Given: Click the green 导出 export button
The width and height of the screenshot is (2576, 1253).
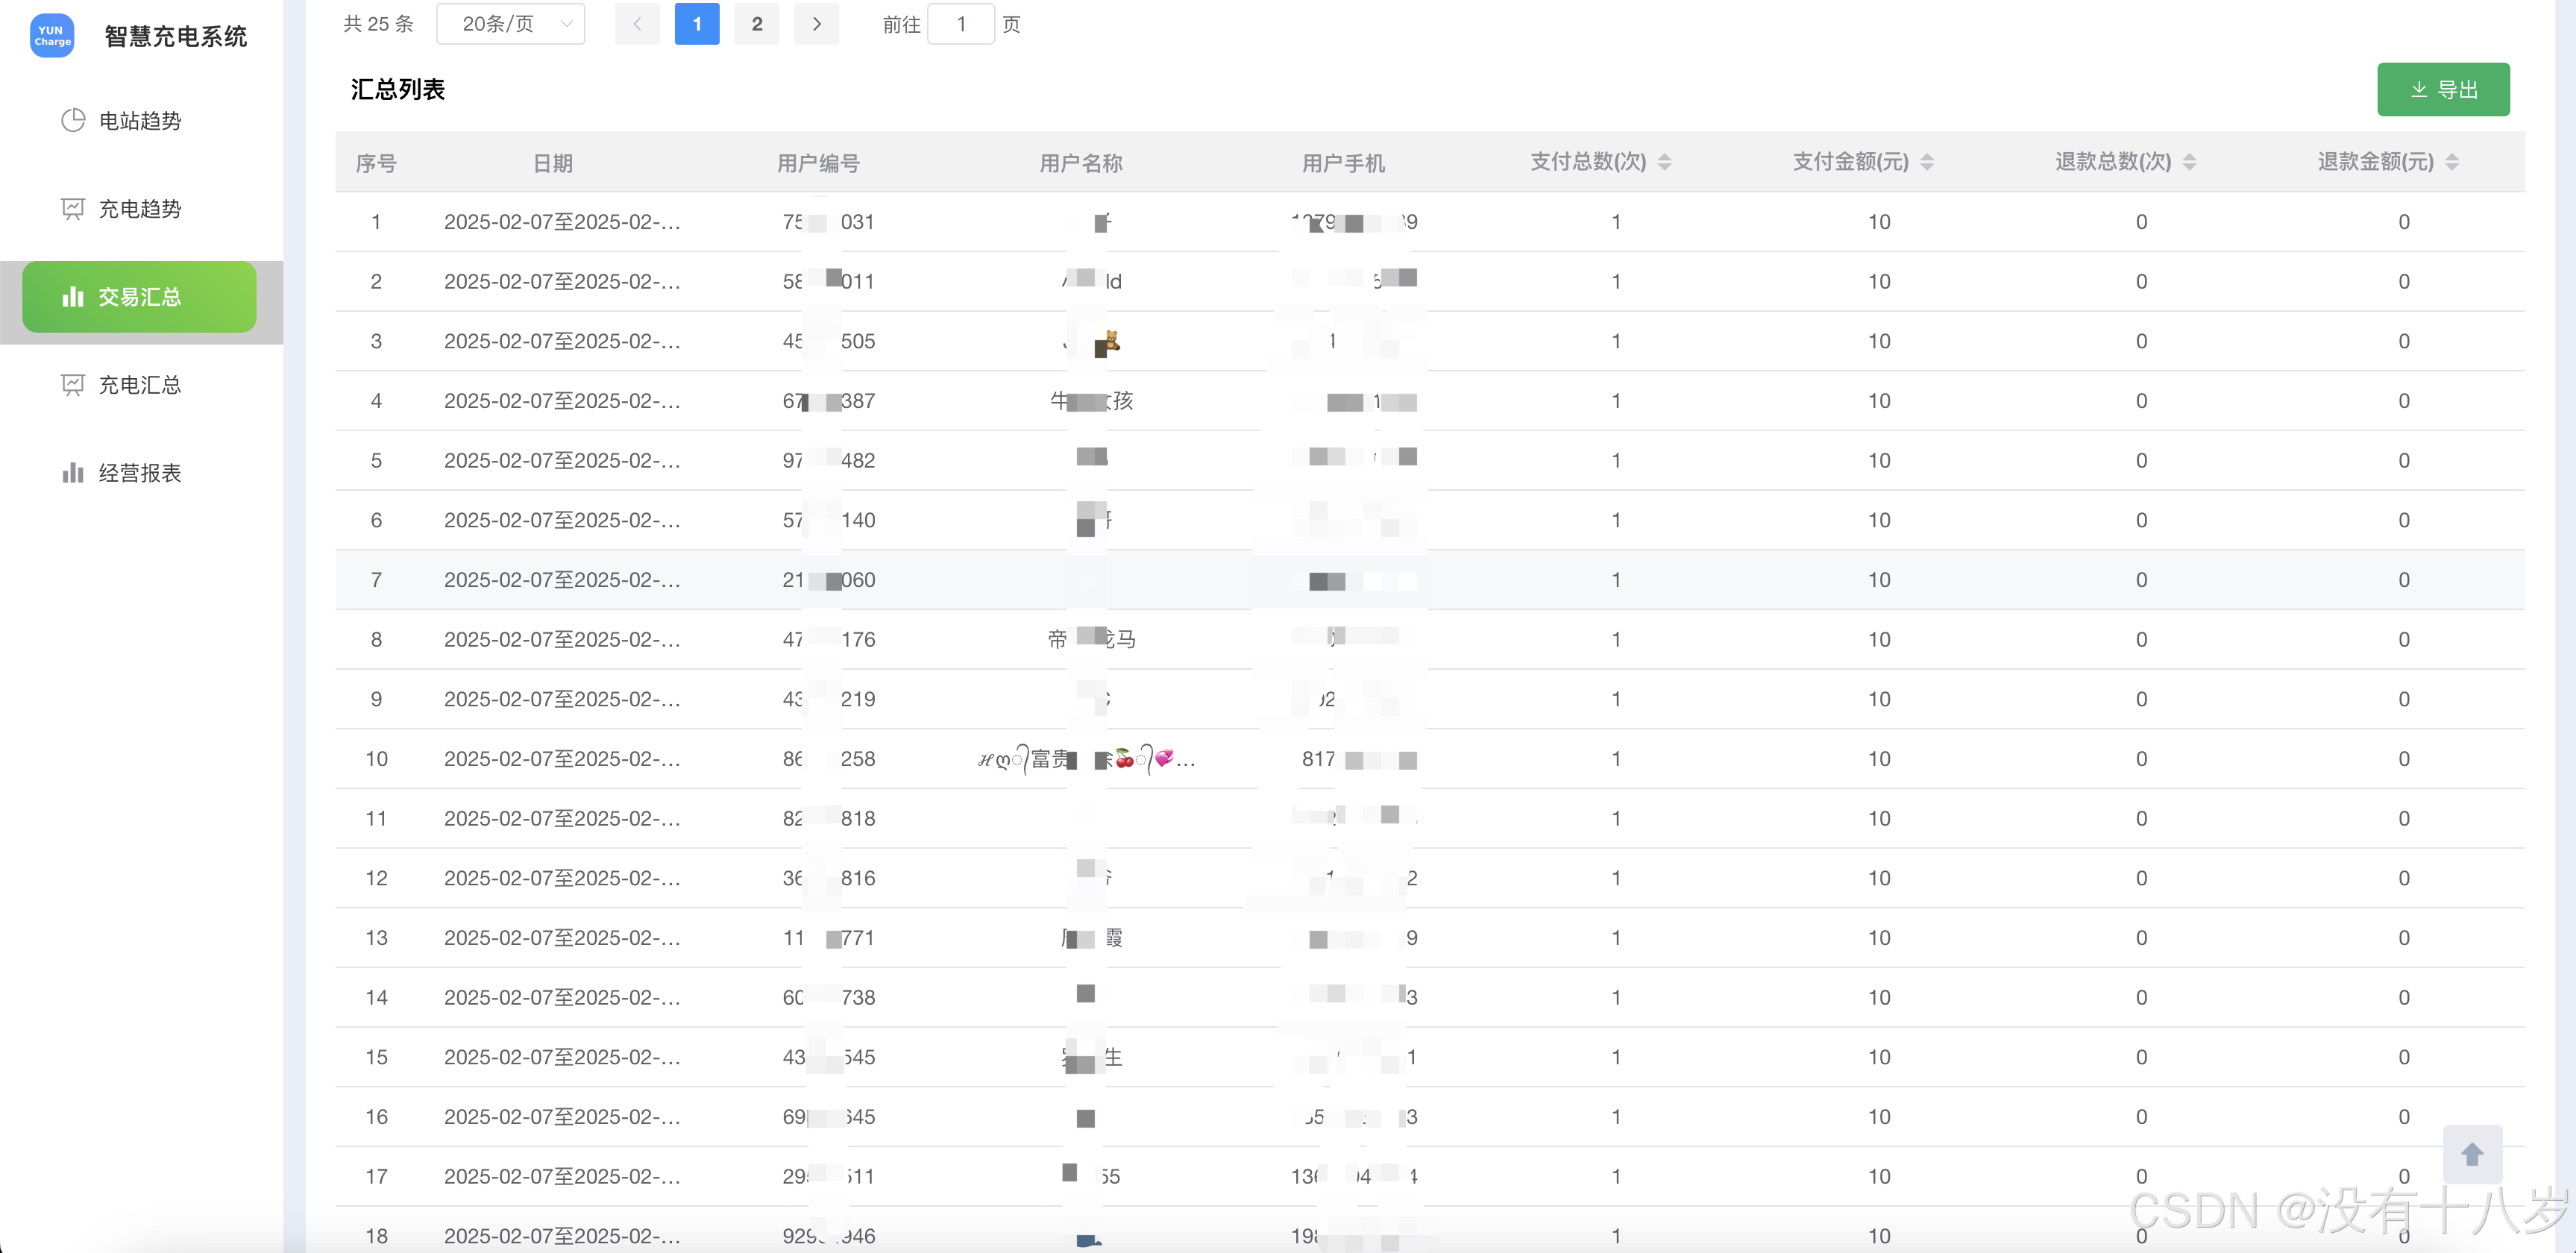Looking at the screenshot, I should coord(2443,90).
